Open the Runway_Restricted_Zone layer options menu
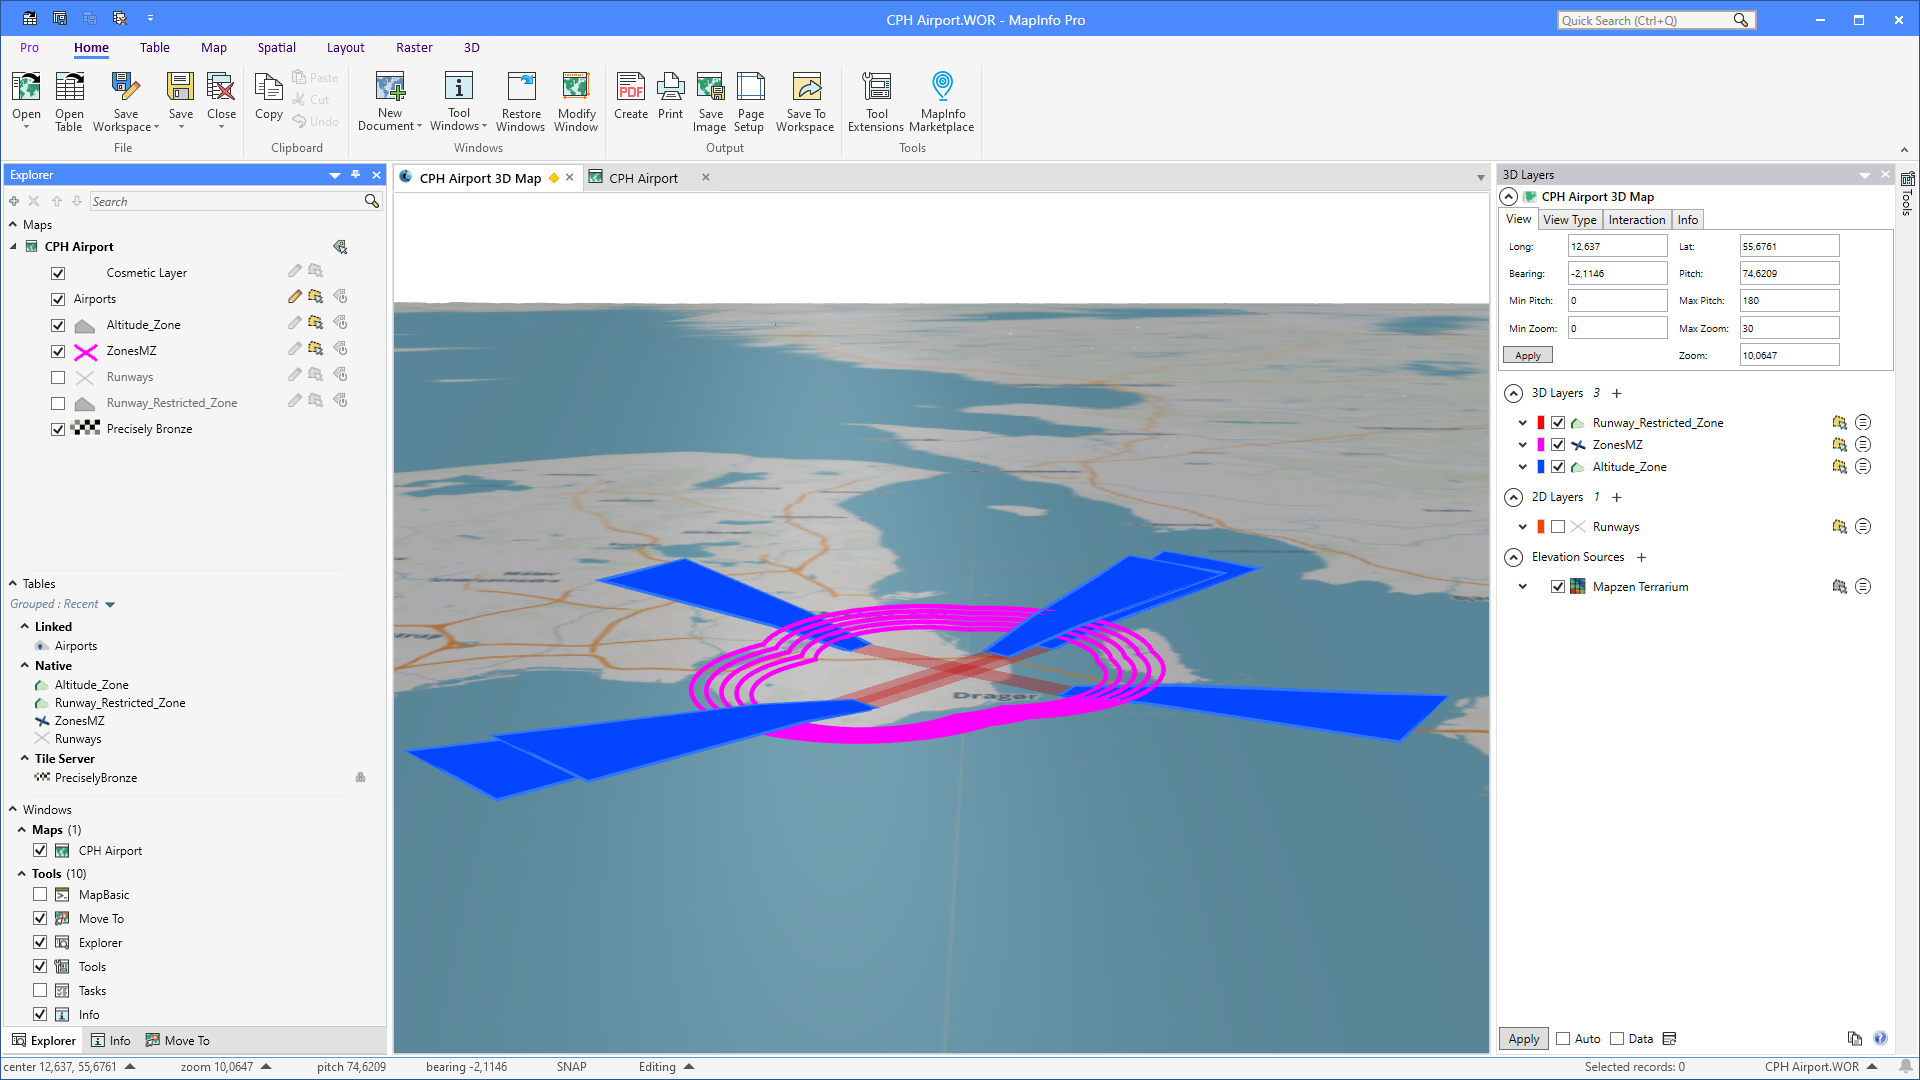This screenshot has height=1080, width=1920. [1862, 422]
